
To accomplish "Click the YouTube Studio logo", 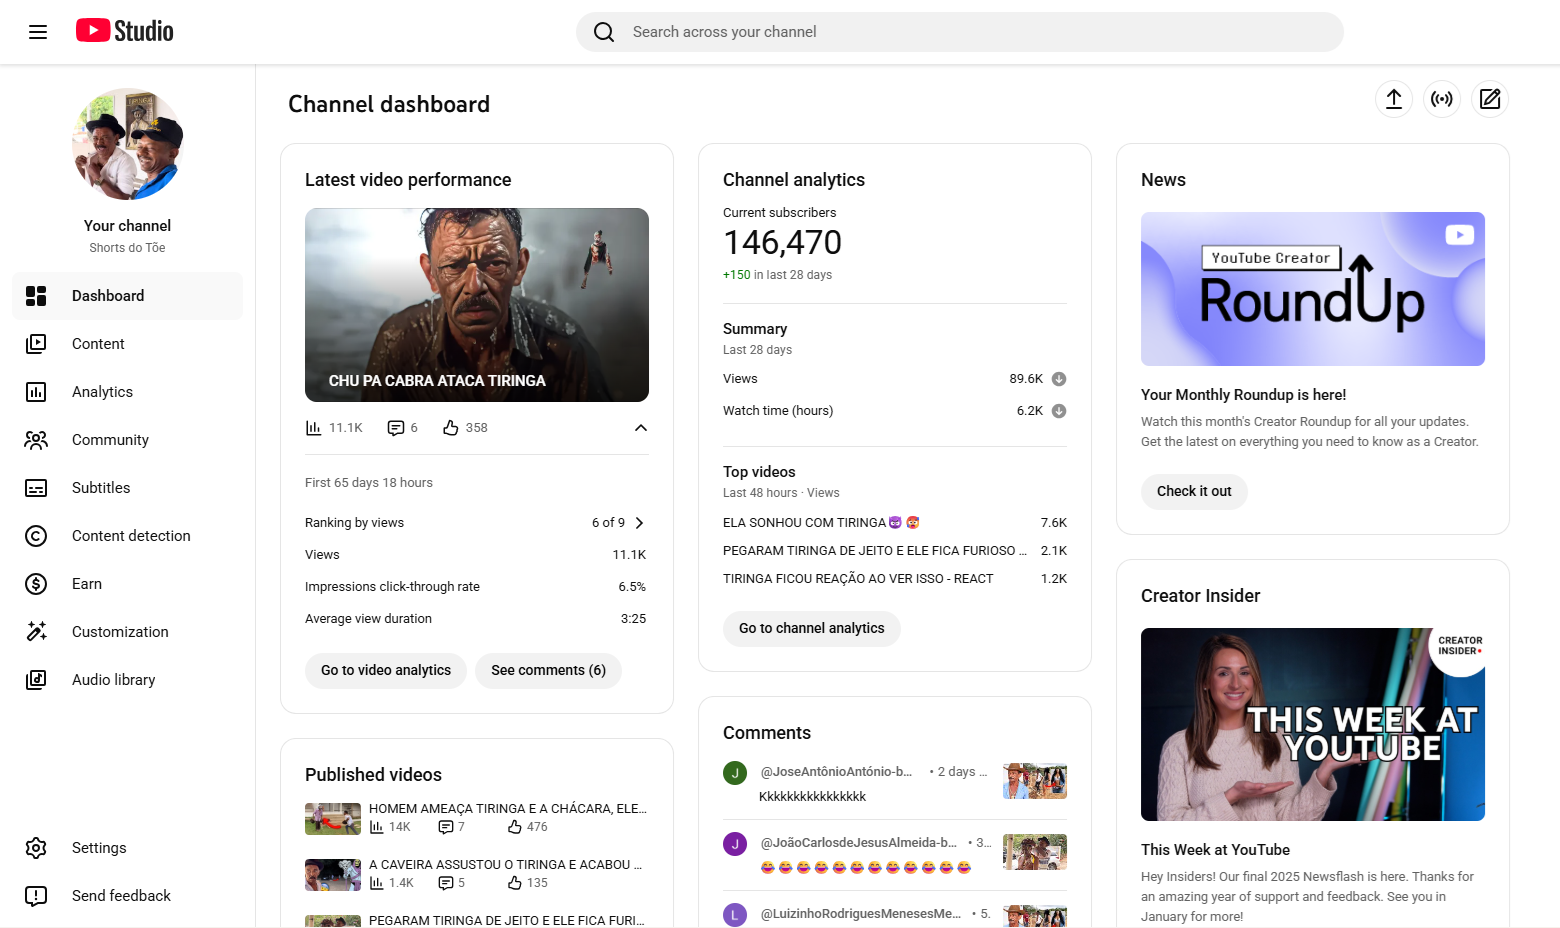I will (125, 31).
